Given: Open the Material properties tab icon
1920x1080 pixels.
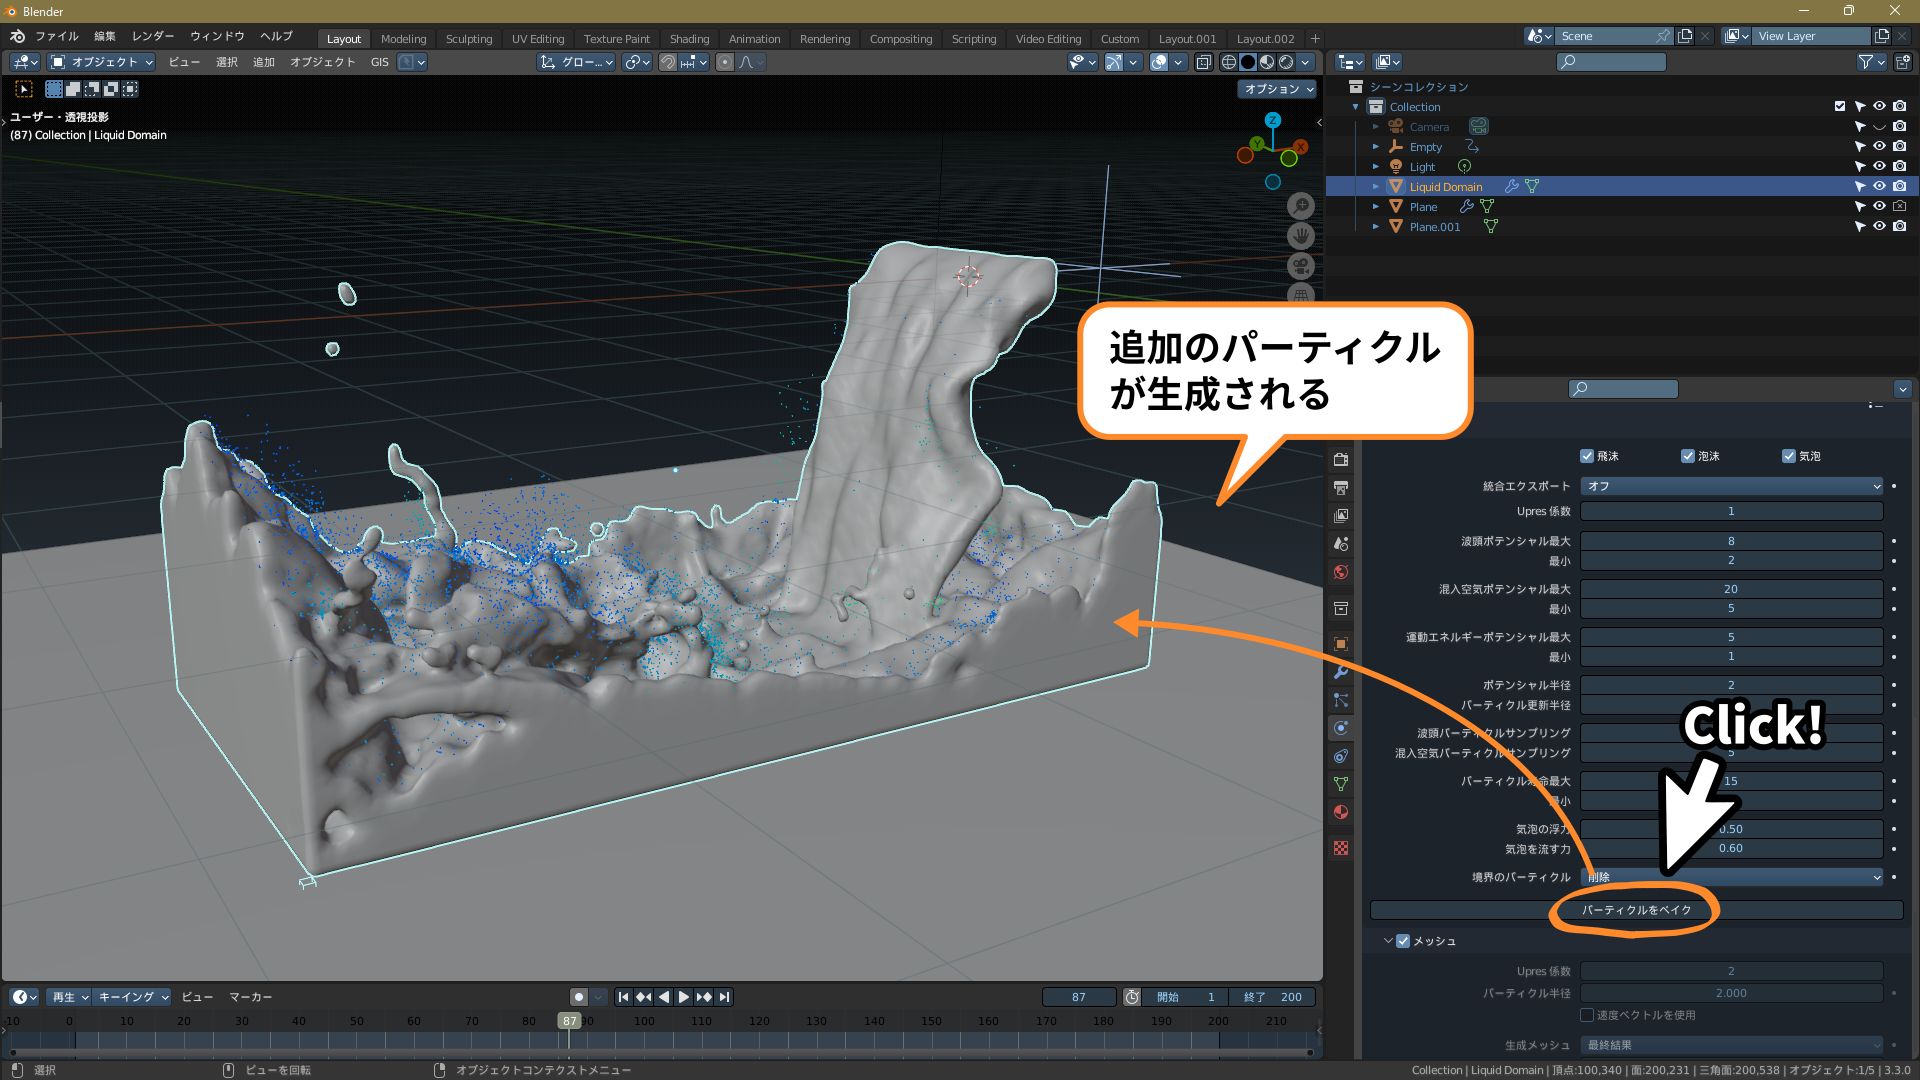Looking at the screenshot, I should (1341, 812).
